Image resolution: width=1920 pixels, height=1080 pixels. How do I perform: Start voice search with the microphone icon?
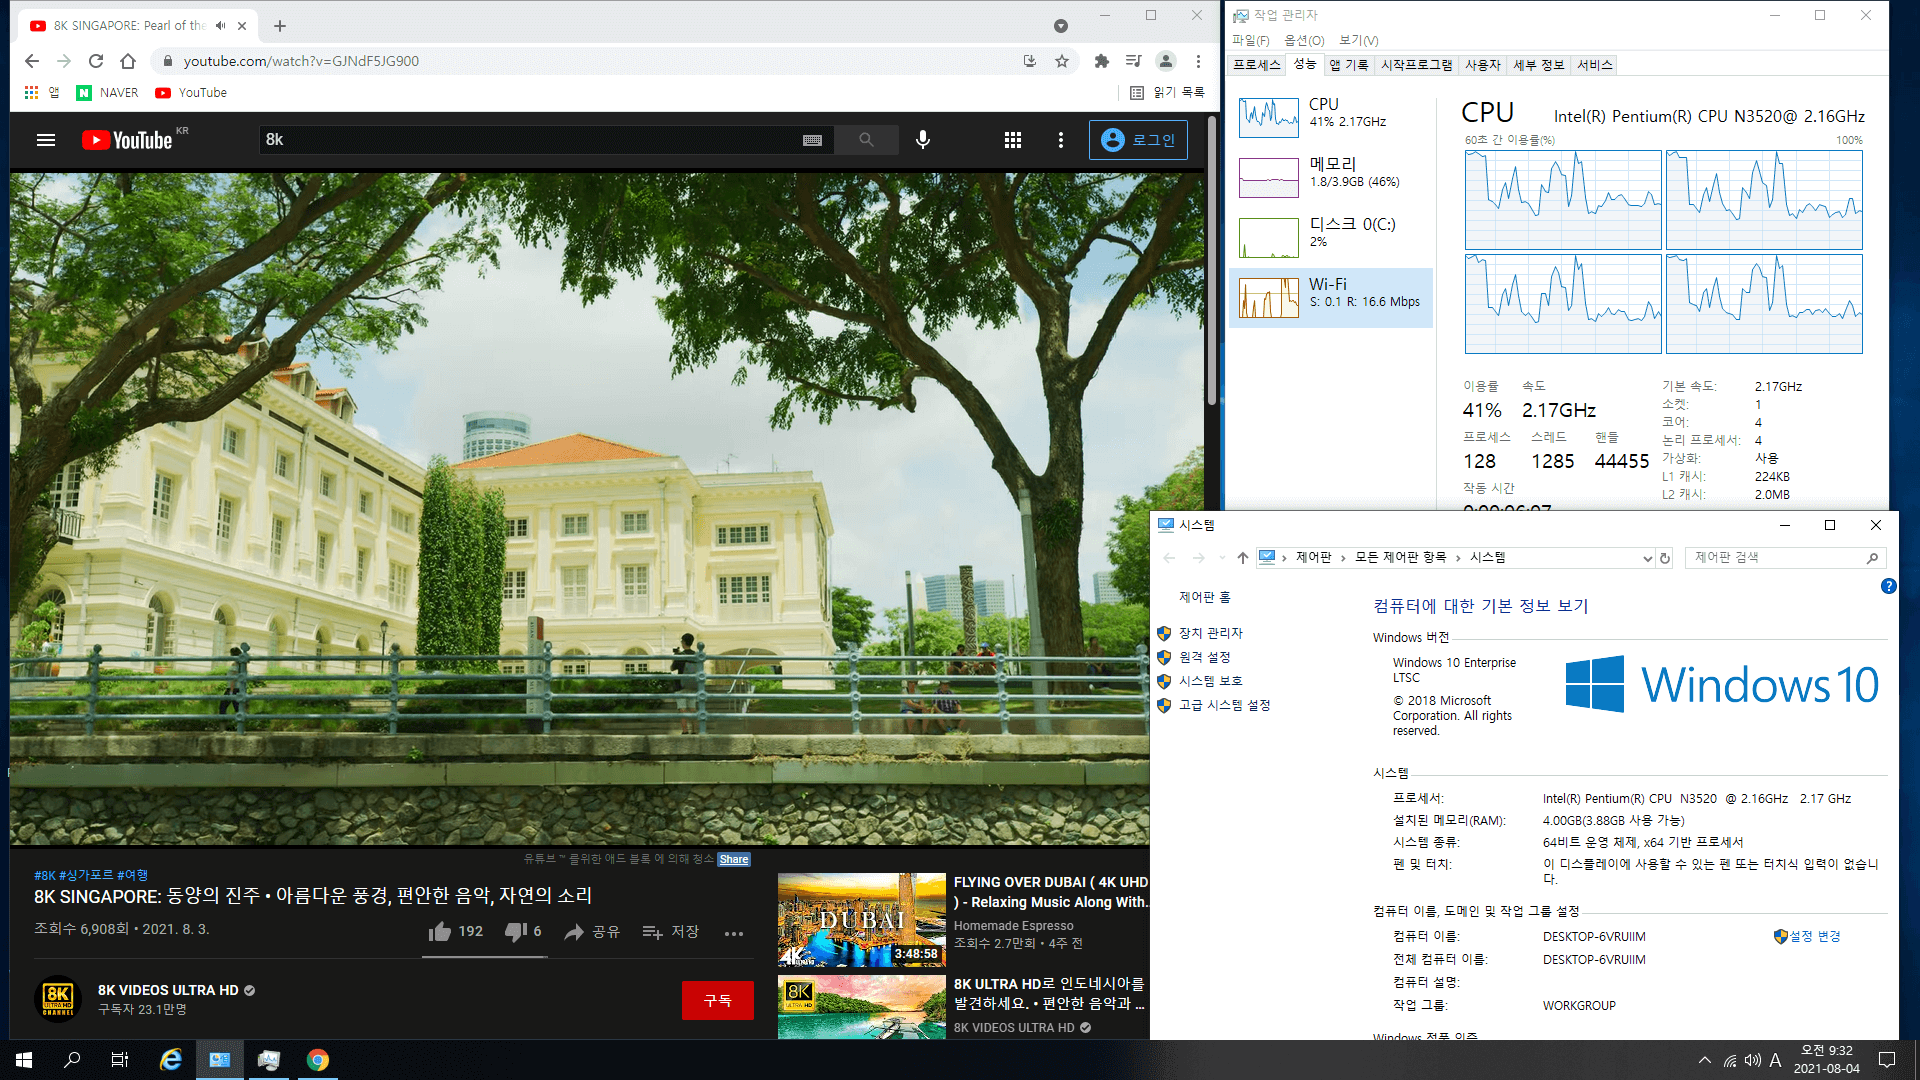click(x=923, y=140)
